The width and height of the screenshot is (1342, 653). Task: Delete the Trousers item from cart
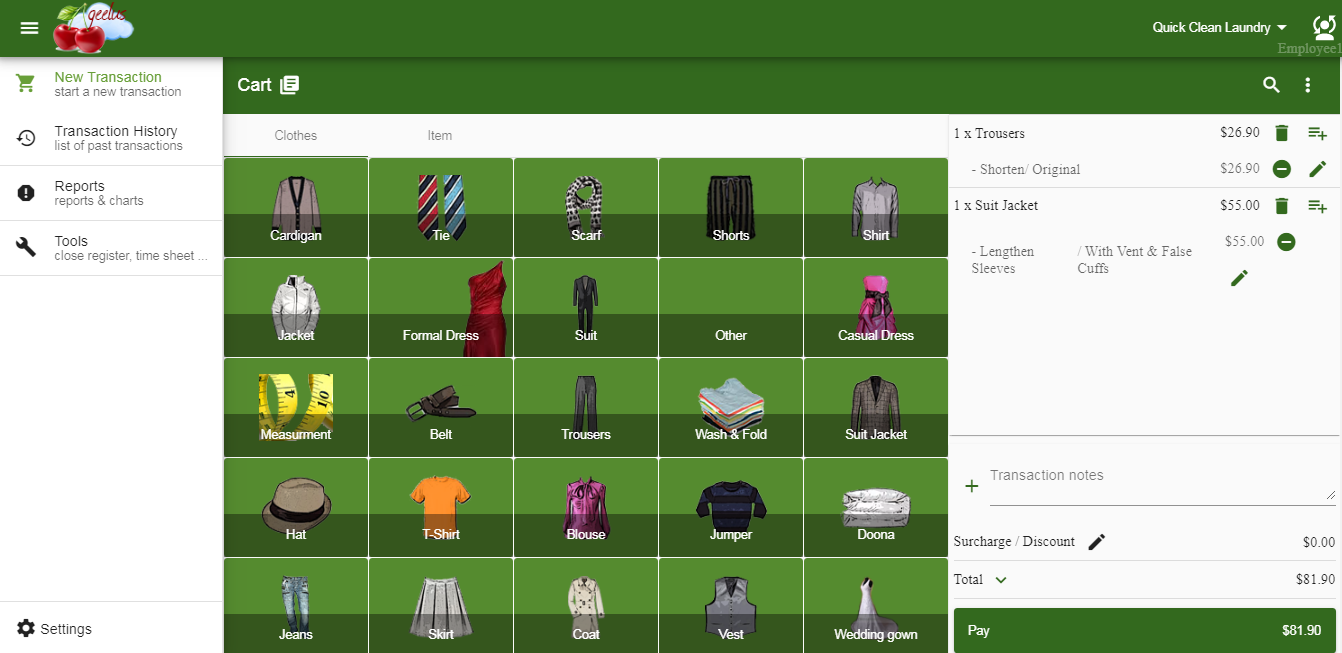(1281, 133)
